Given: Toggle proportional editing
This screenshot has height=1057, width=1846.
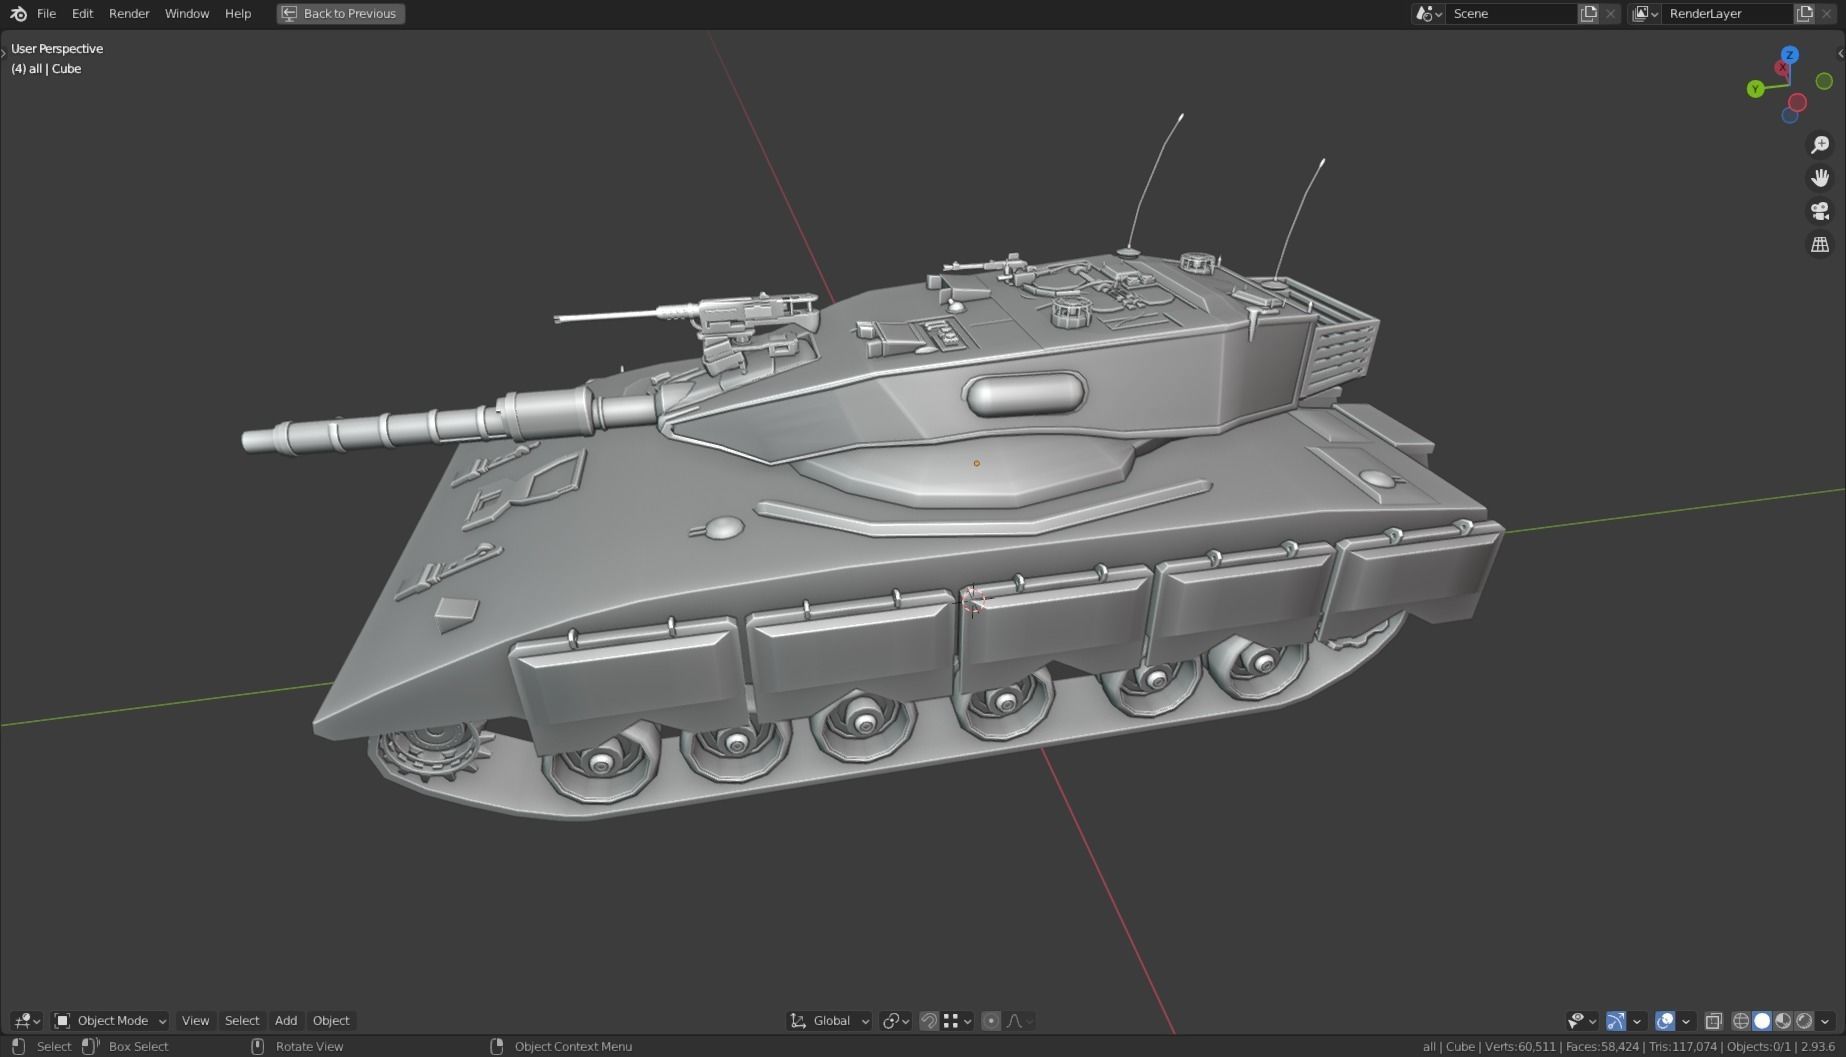Looking at the screenshot, I should tap(991, 1020).
